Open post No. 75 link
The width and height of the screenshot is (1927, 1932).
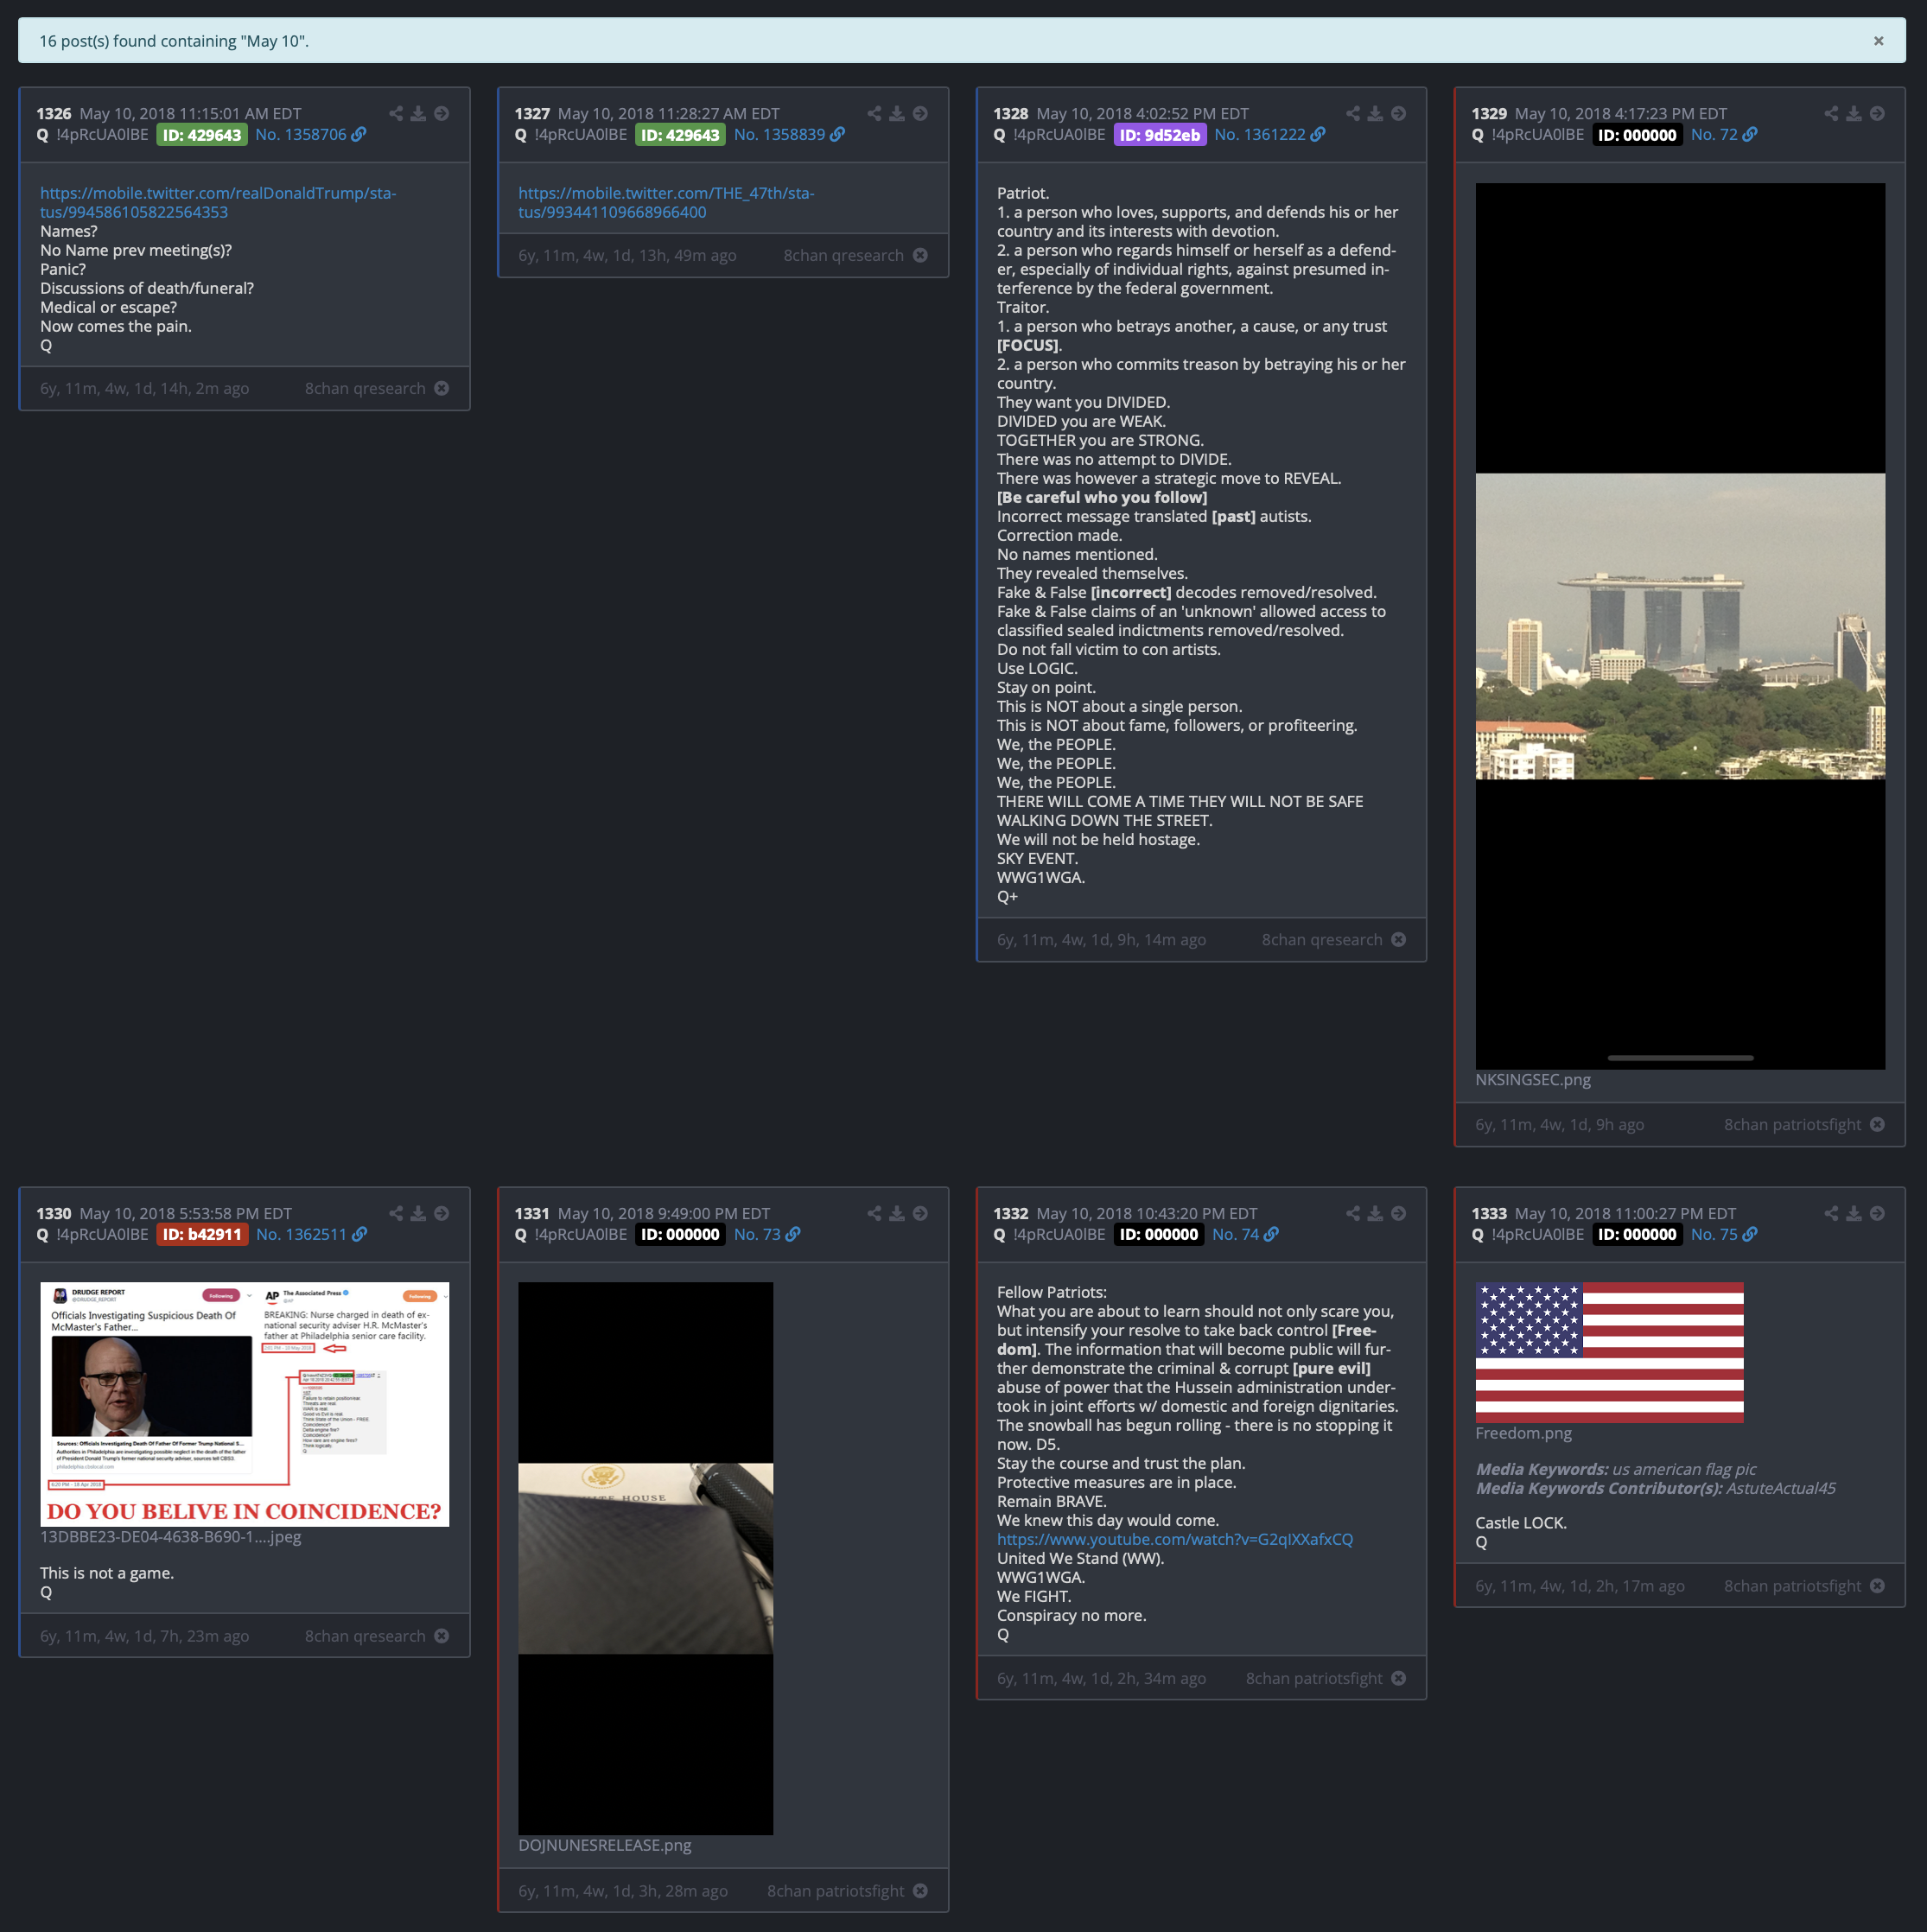(1723, 1234)
